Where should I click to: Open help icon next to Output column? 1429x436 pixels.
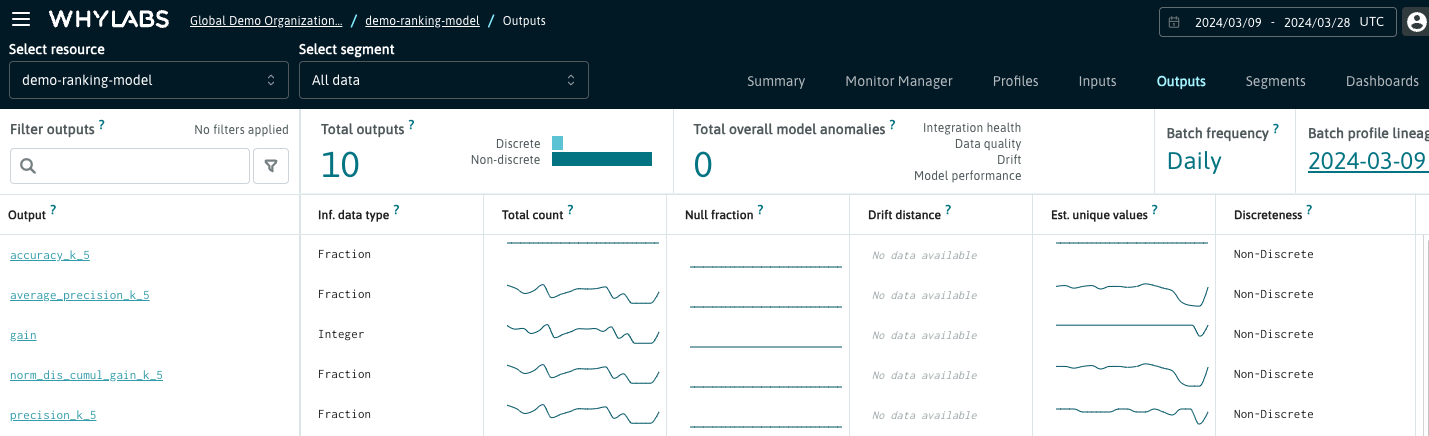coord(53,211)
